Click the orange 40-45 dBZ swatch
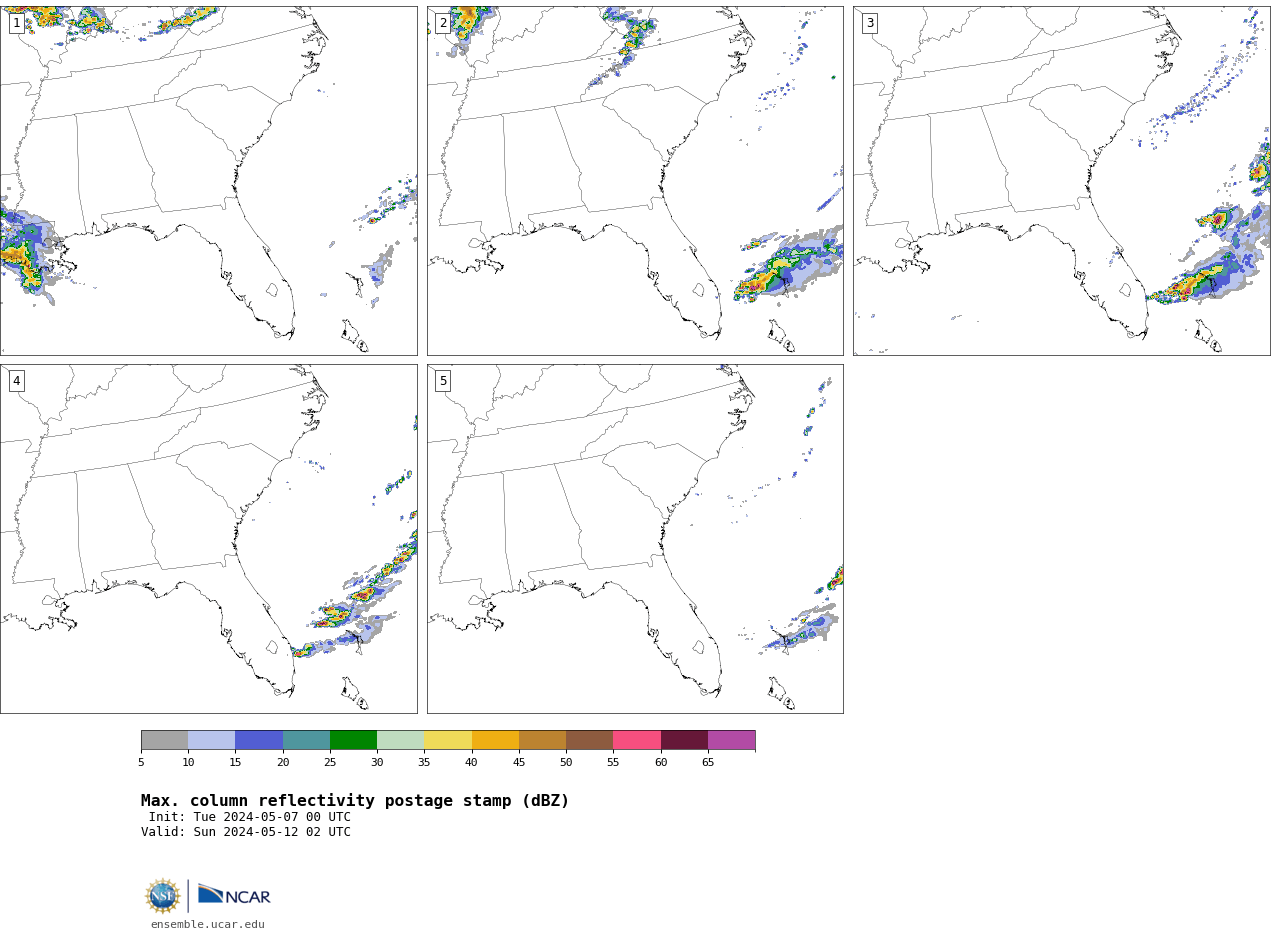This screenshot has height=936, width=1280. (495, 740)
